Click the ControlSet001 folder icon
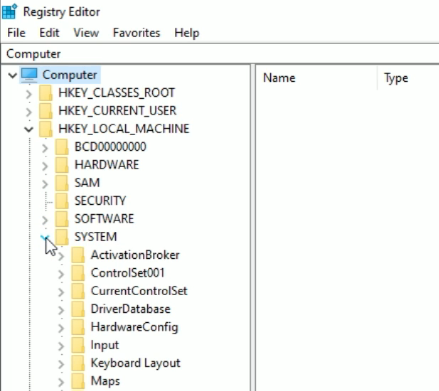439x391 pixels. pyautogui.click(x=78, y=273)
